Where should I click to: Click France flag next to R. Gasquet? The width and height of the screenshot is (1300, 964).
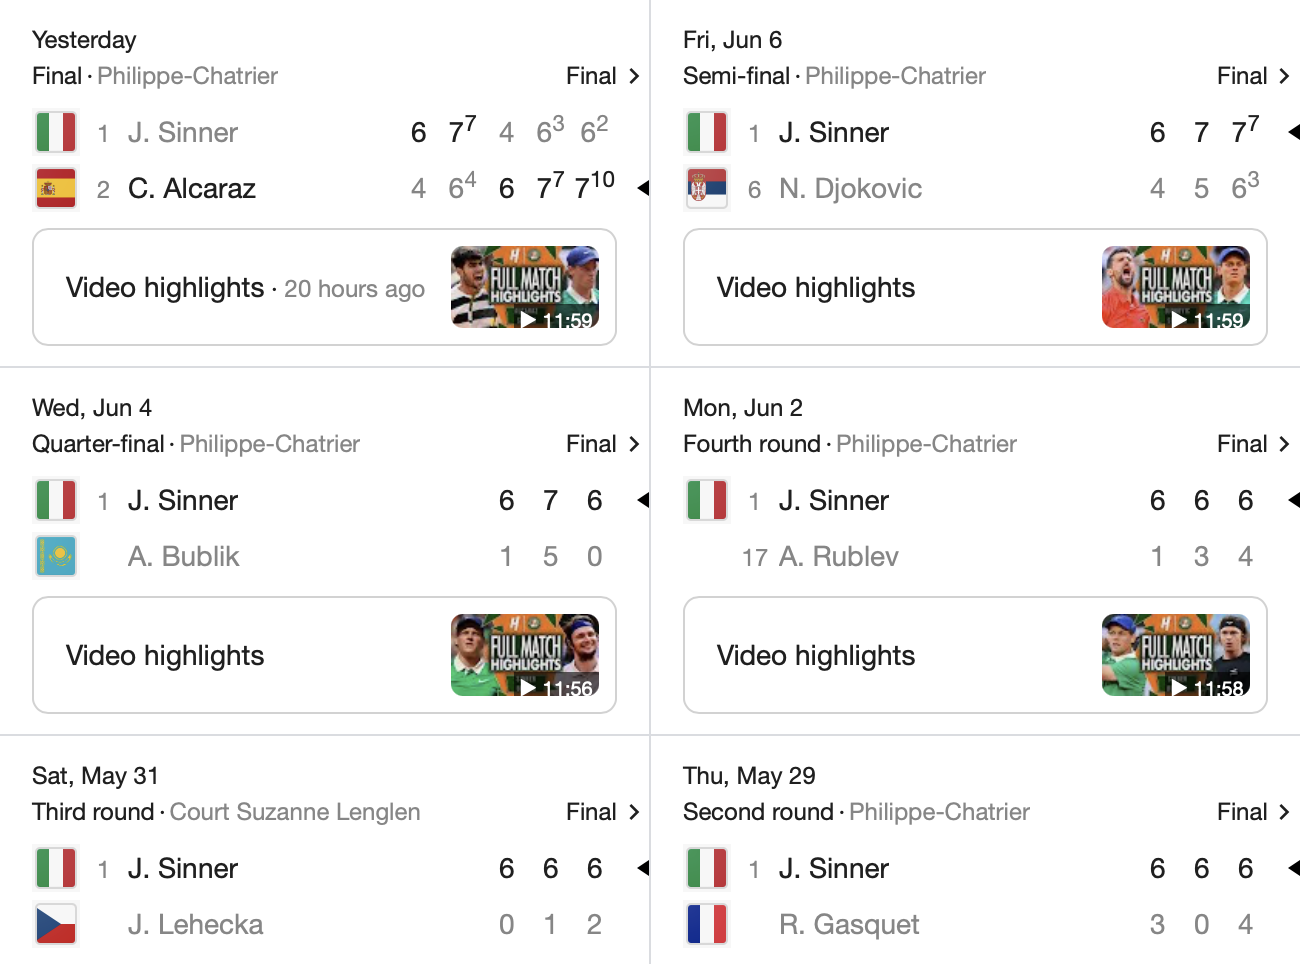click(707, 924)
